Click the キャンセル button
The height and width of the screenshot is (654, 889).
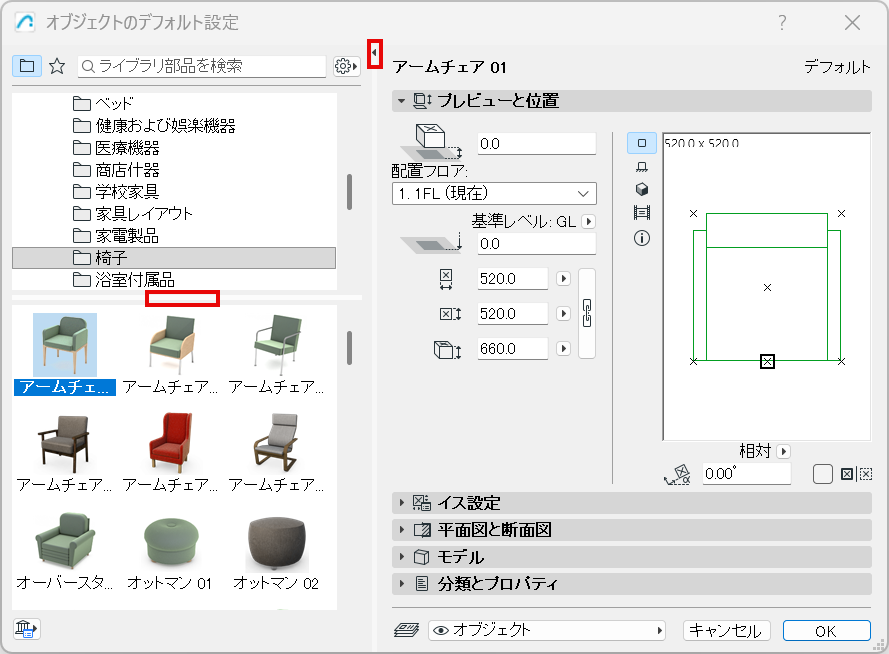(726, 630)
